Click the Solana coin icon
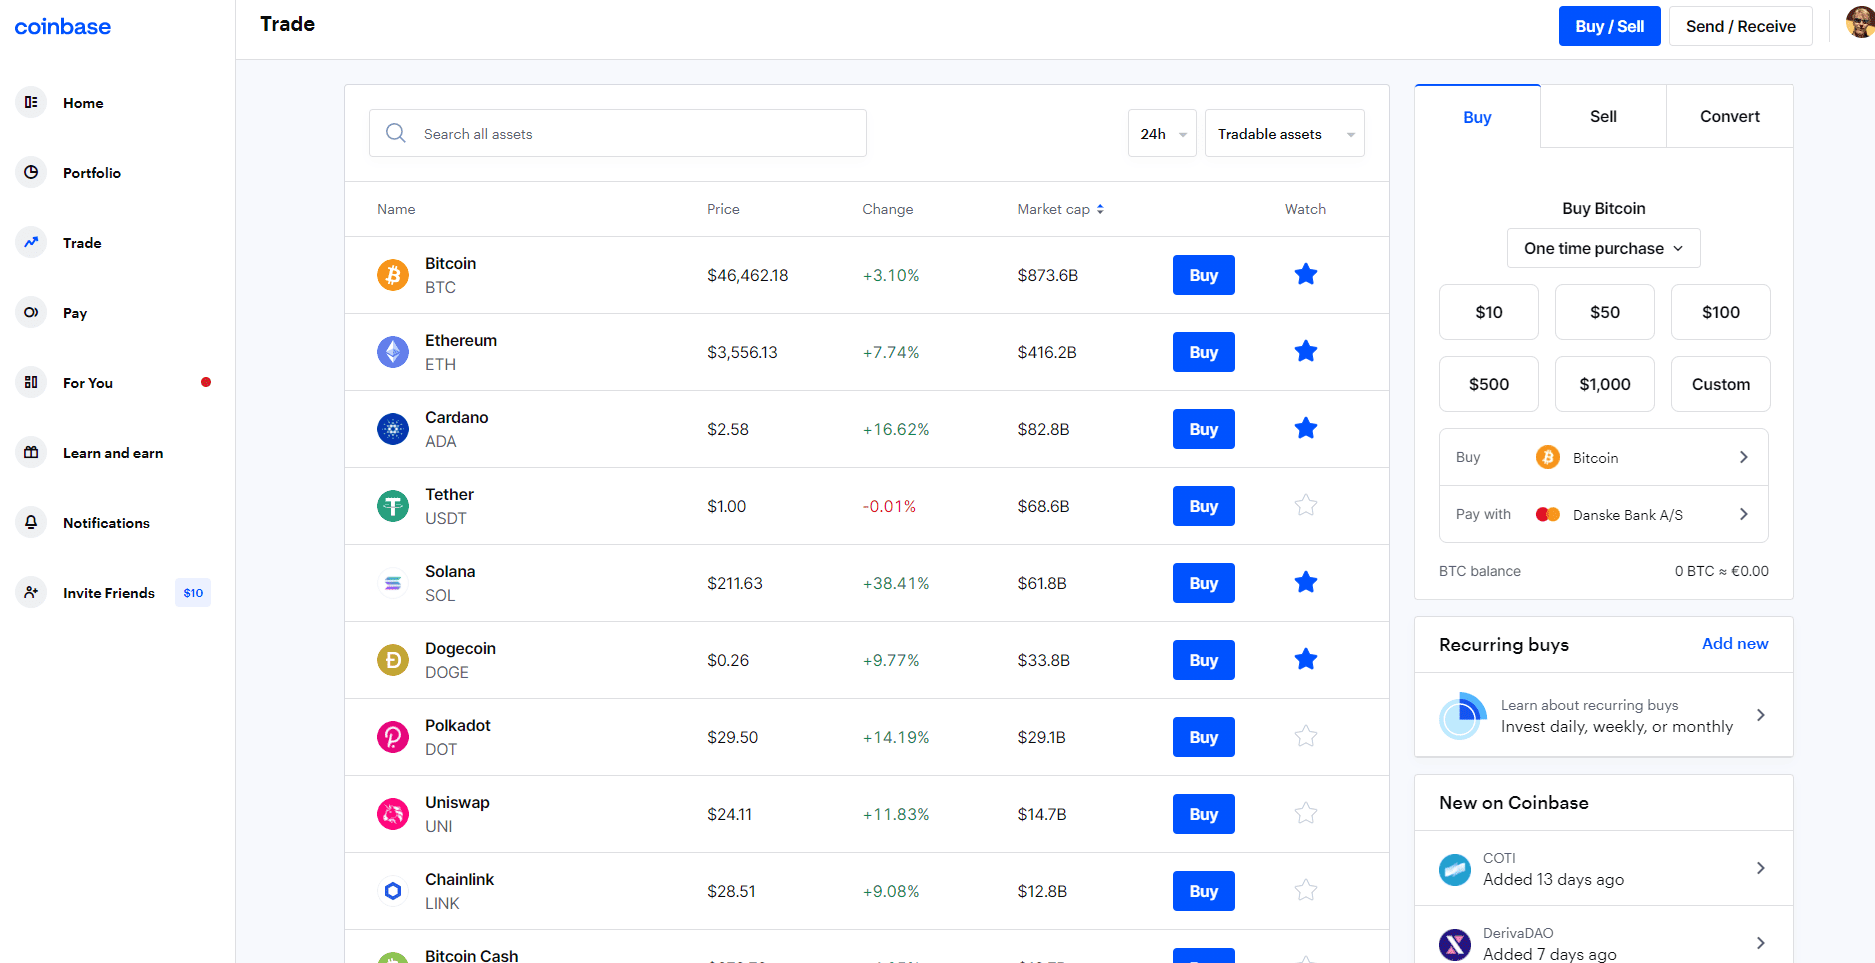The width and height of the screenshot is (1875, 963). 393,583
